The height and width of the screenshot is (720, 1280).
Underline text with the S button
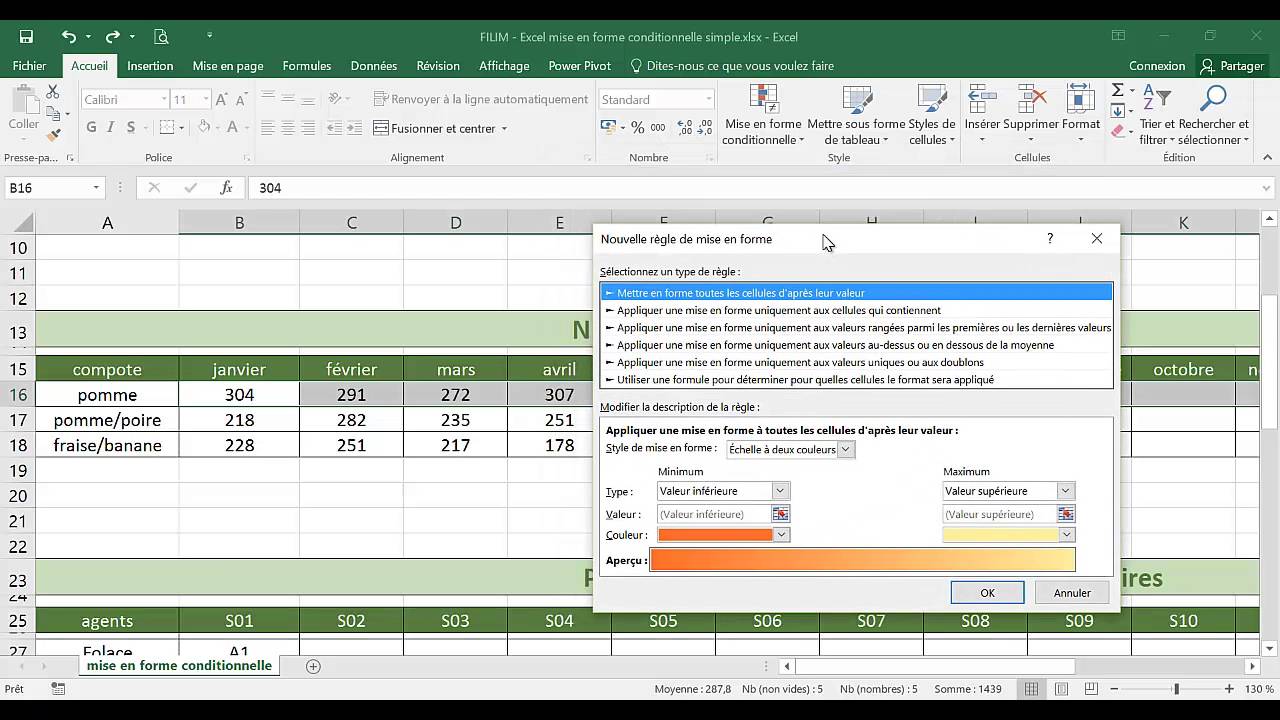coord(131,127)
